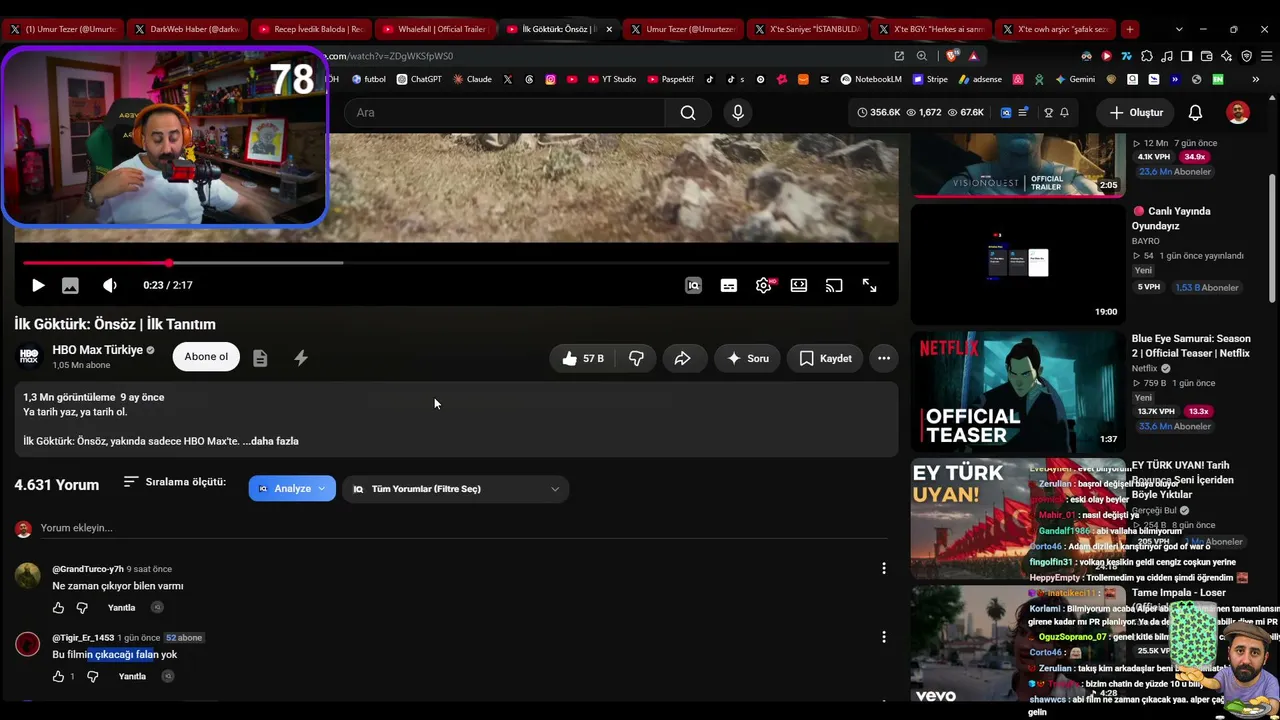Open the Soru ask button
Image resolution: width=1280 pixels, height=720 pixels.
pos(748,358)
